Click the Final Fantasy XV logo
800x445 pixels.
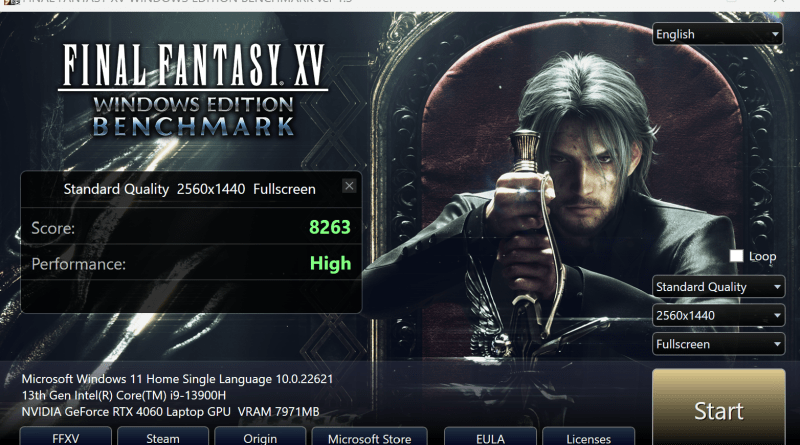coord(193,91)
